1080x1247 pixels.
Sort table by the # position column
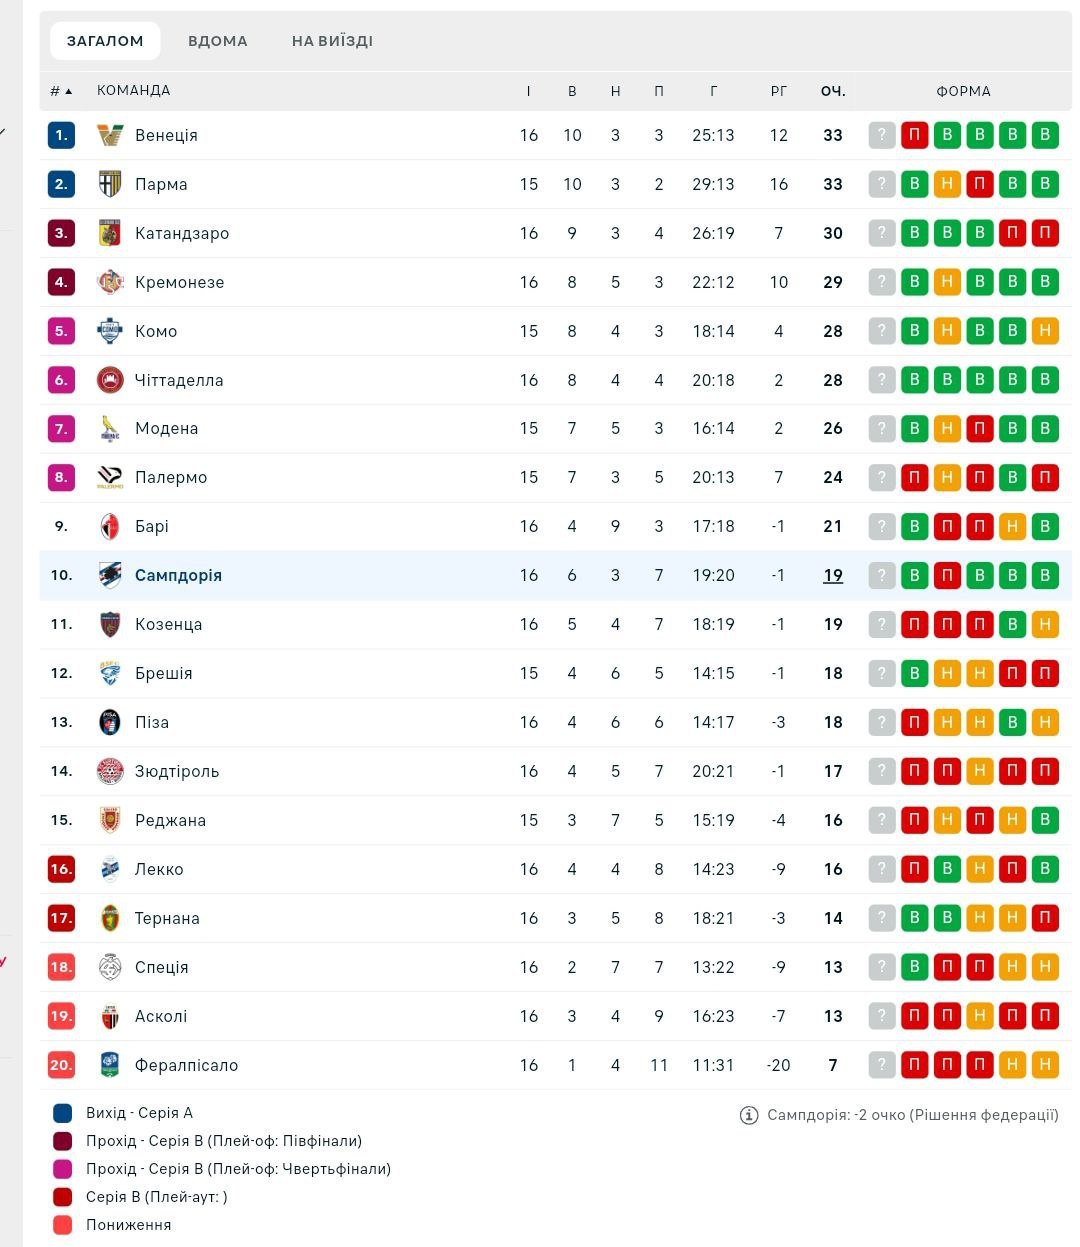pyautogui.click(x=61, y=91)
